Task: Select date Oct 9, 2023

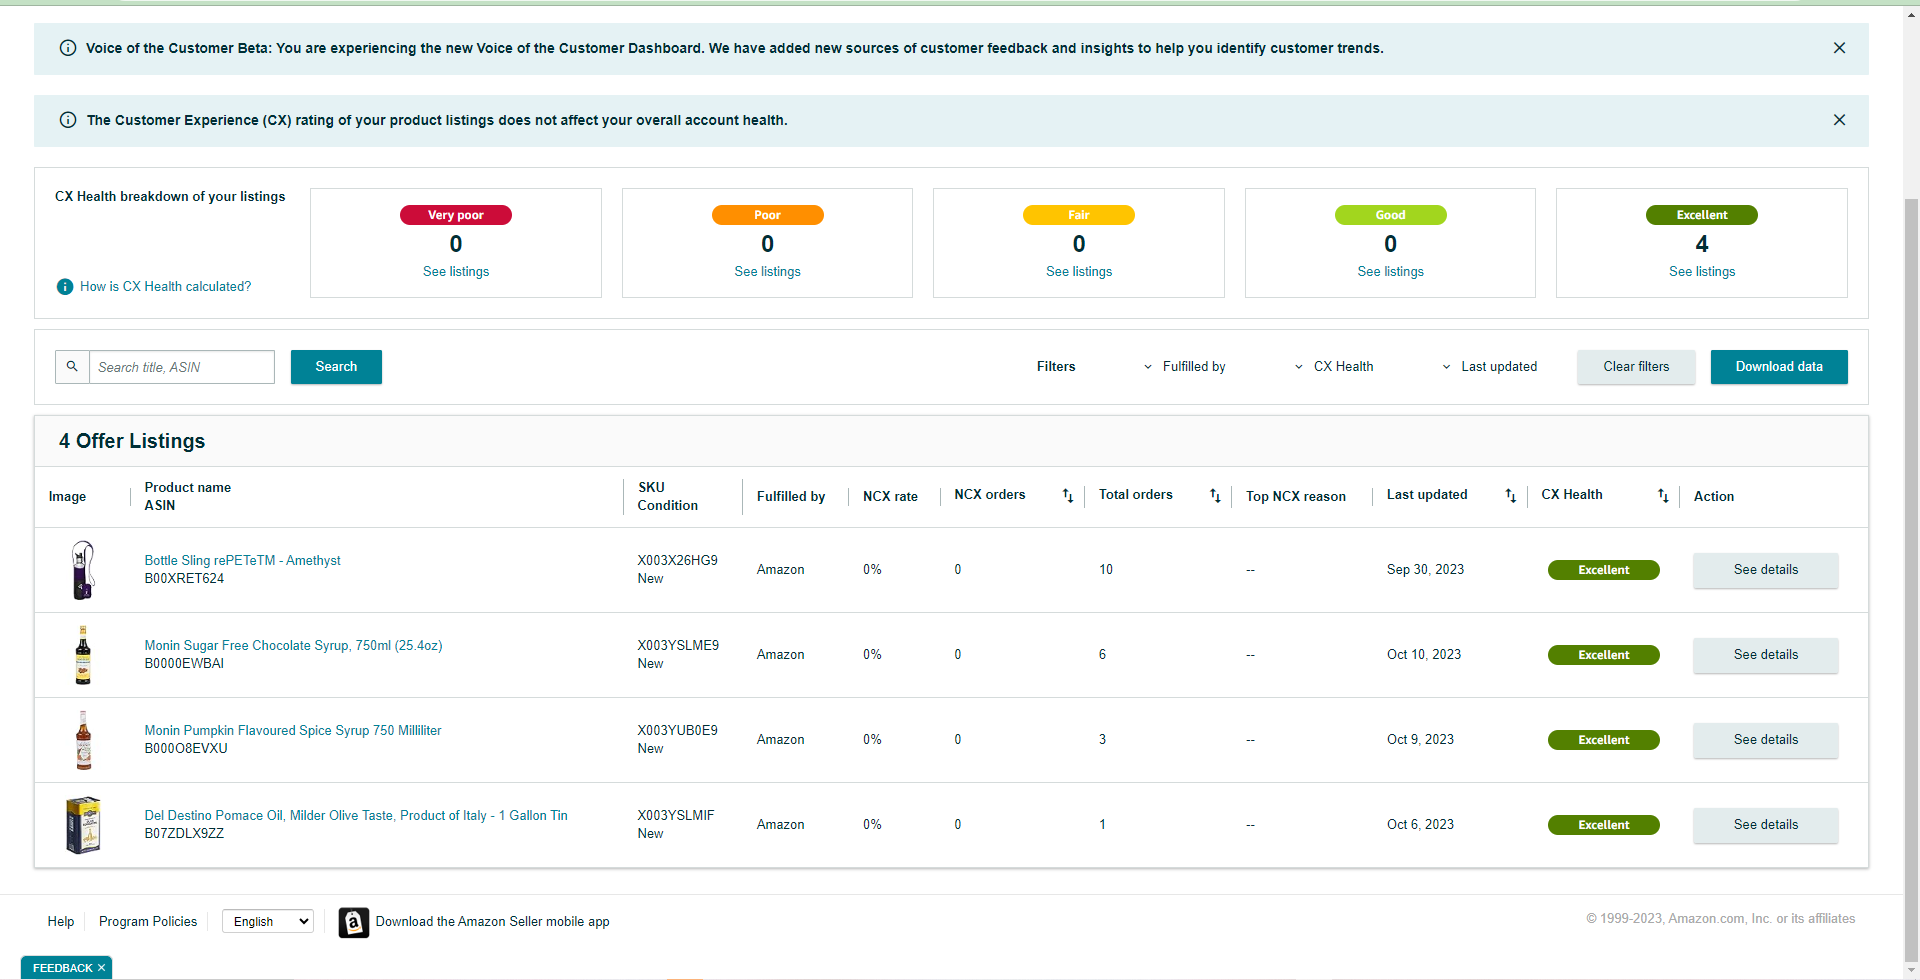Action: point(1420,740)
